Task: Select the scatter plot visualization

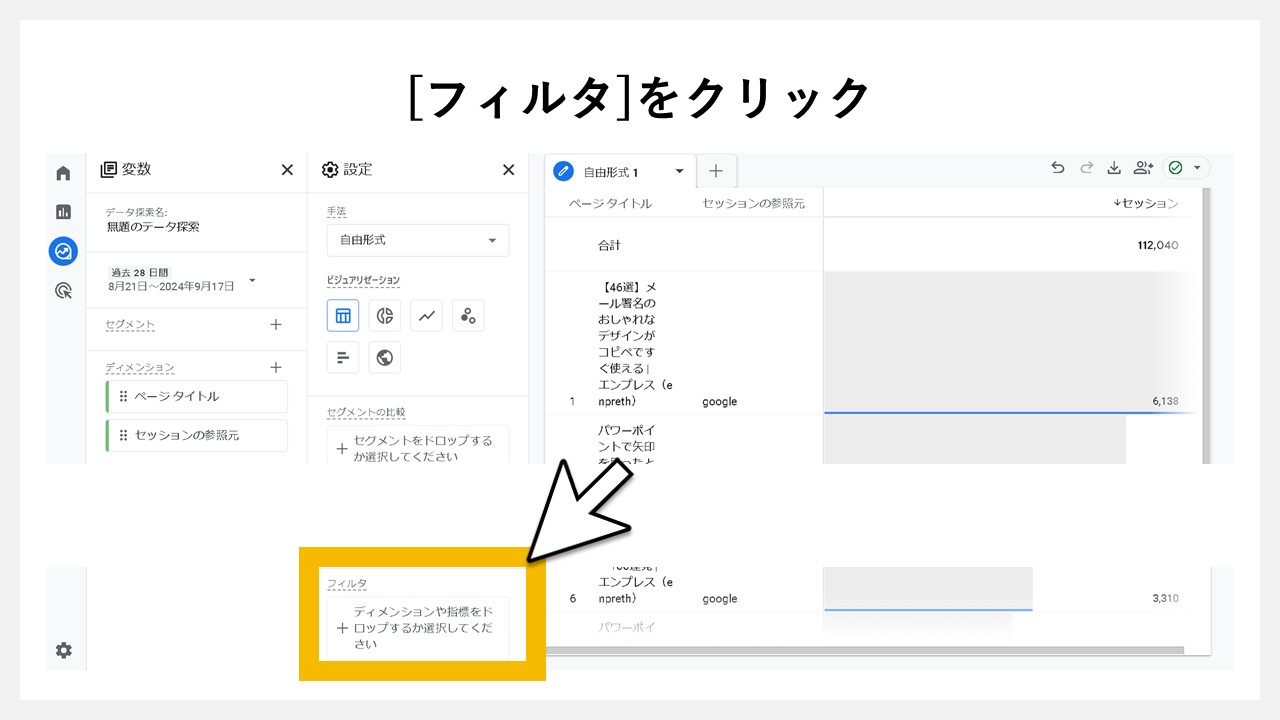Action: tap(468, 315)
